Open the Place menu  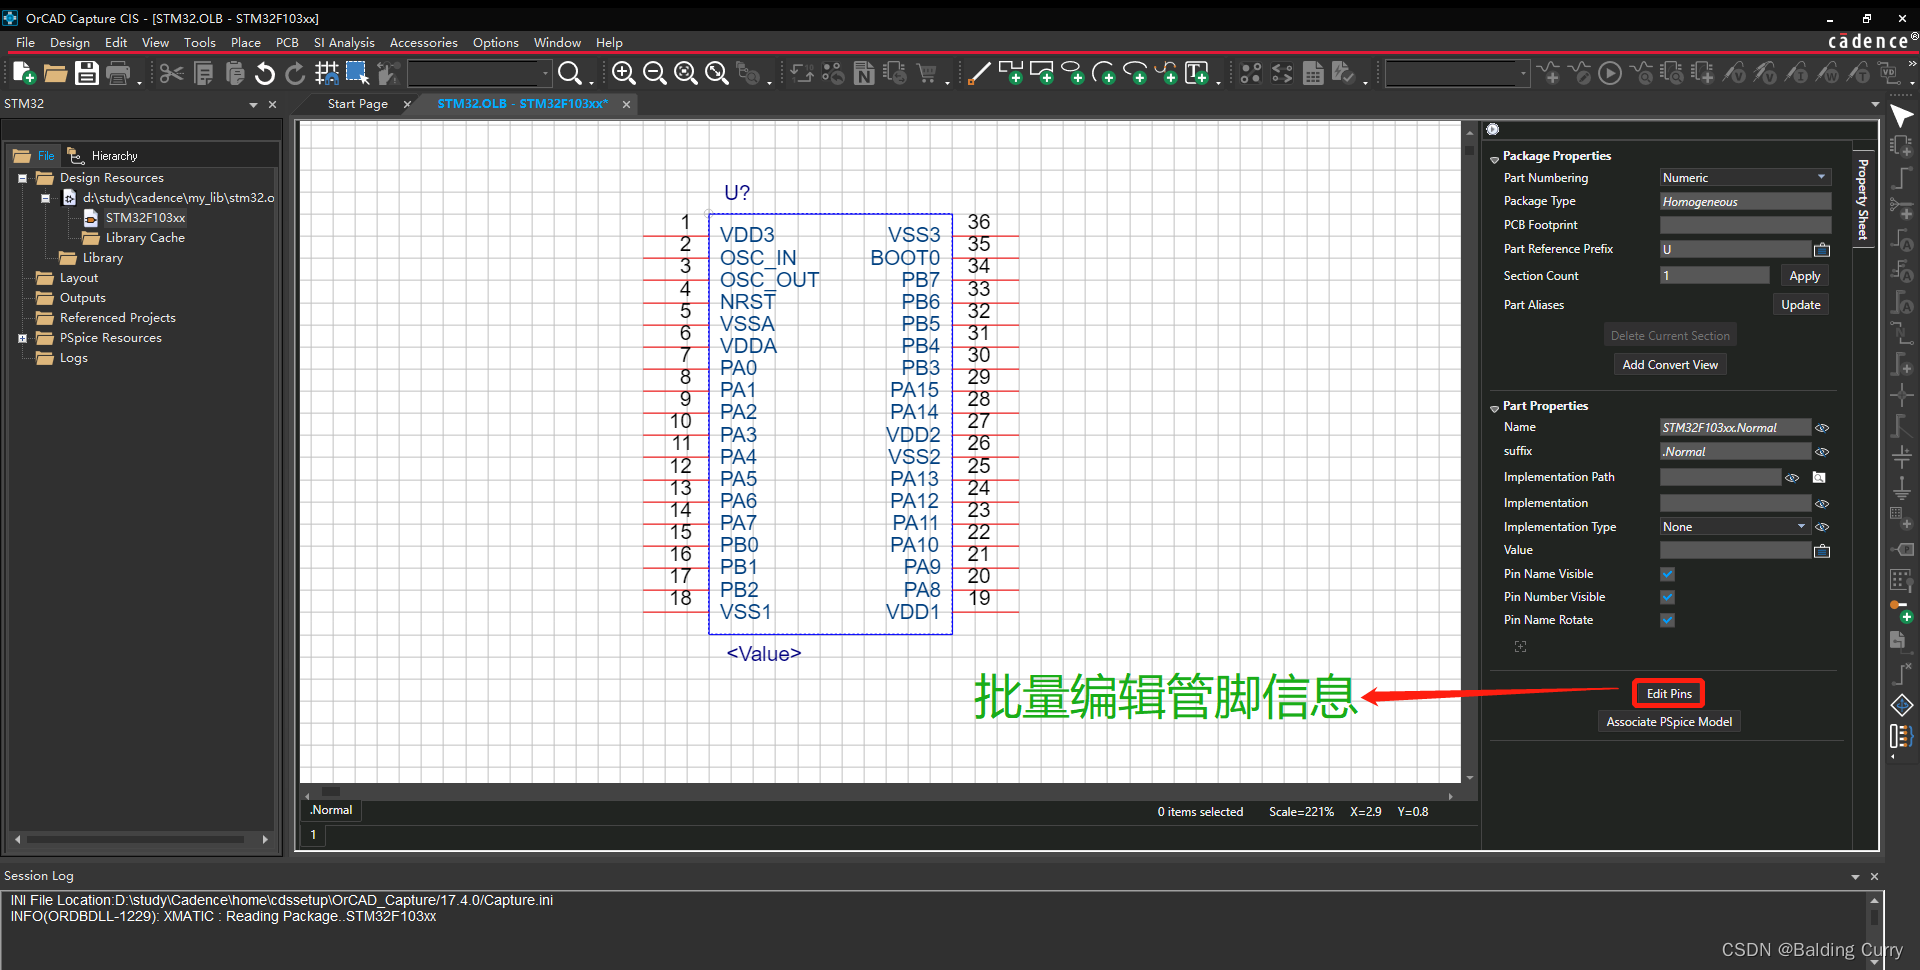[245, 43]
